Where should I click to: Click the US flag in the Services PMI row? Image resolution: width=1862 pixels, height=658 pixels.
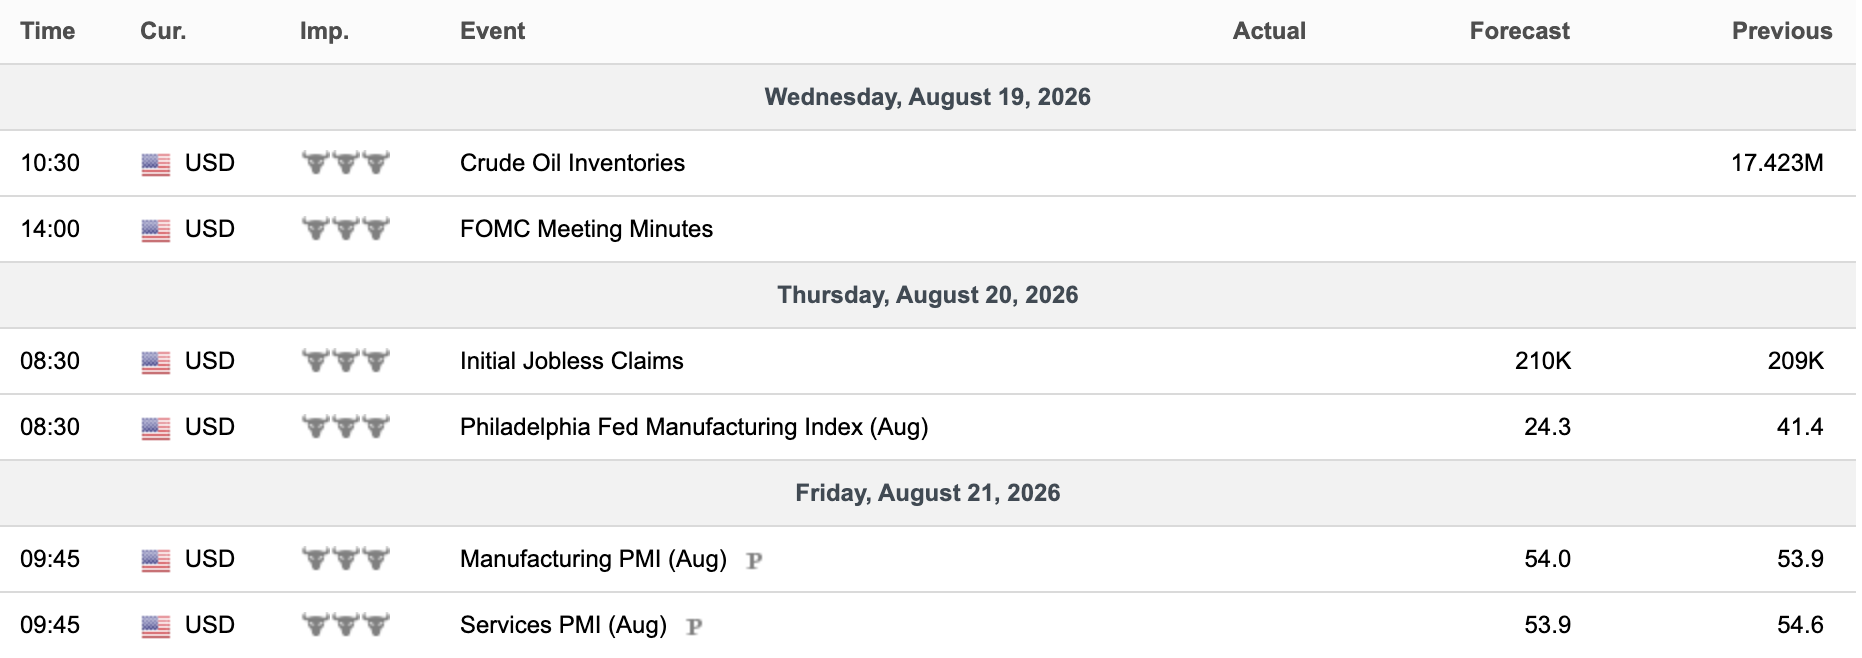pyautogui.click(x=156, y=626)
